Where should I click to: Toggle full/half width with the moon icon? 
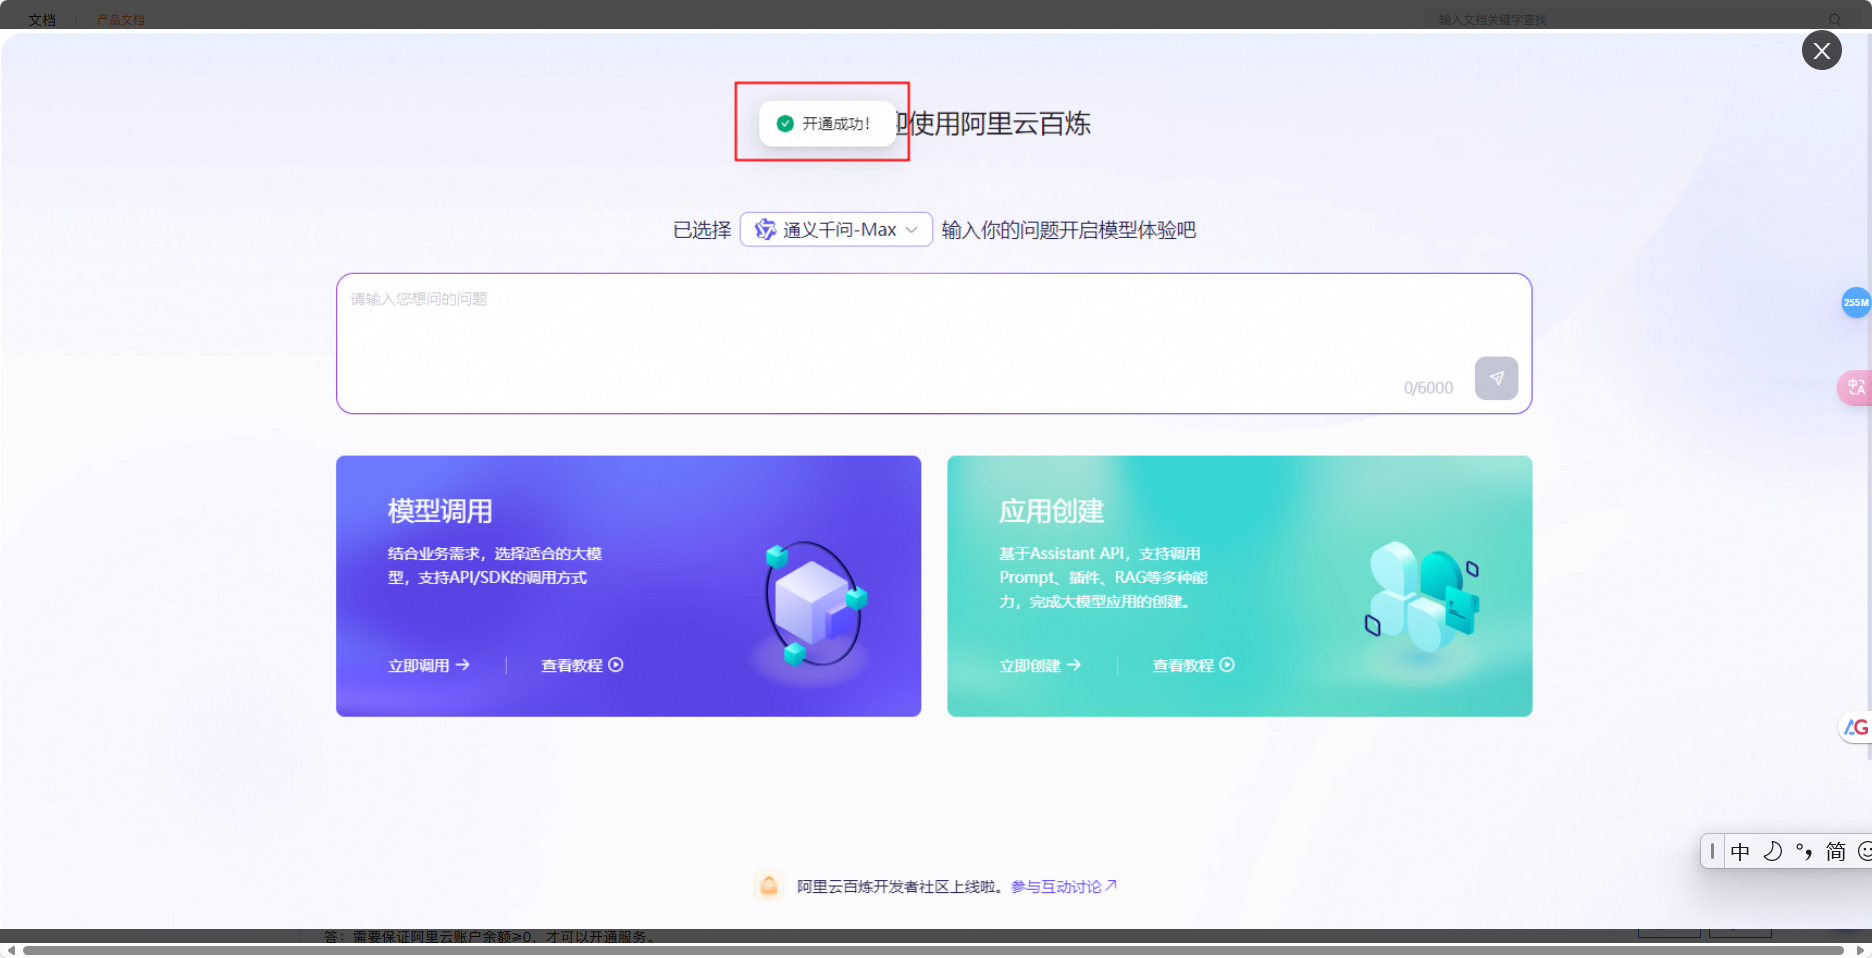click(1771, 851)
